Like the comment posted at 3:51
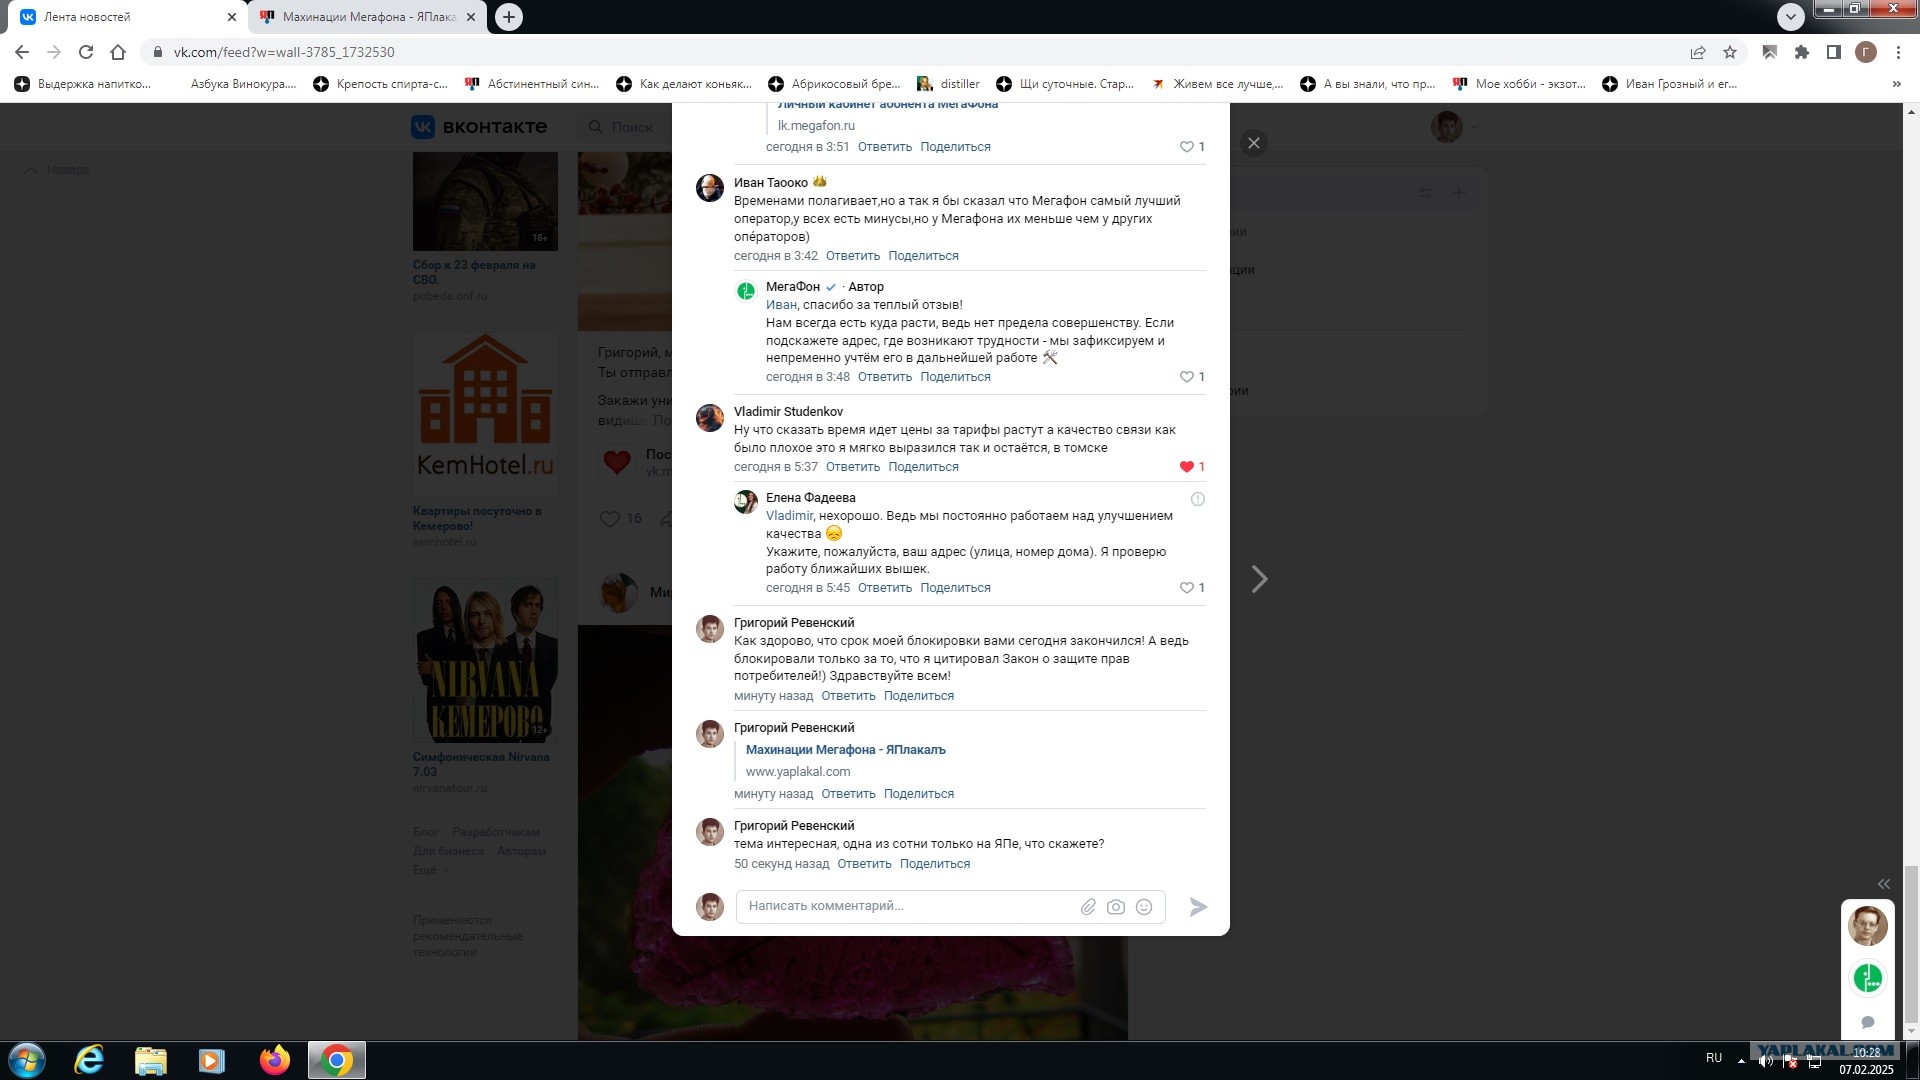The image size is (1920, 1080). tap(1187, 147)
